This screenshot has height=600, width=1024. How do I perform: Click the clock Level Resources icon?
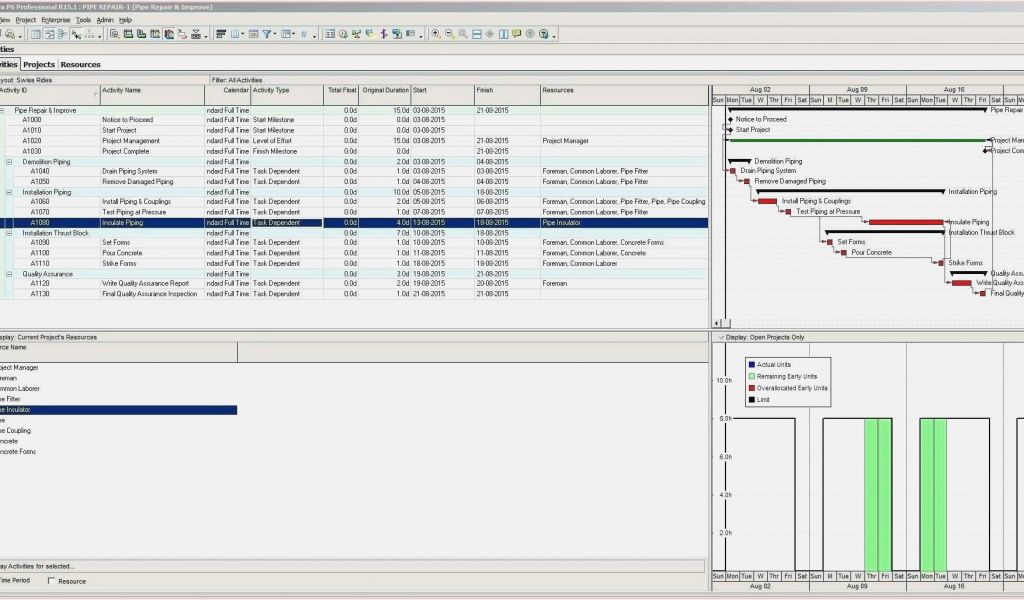click(x=343, y=34)
